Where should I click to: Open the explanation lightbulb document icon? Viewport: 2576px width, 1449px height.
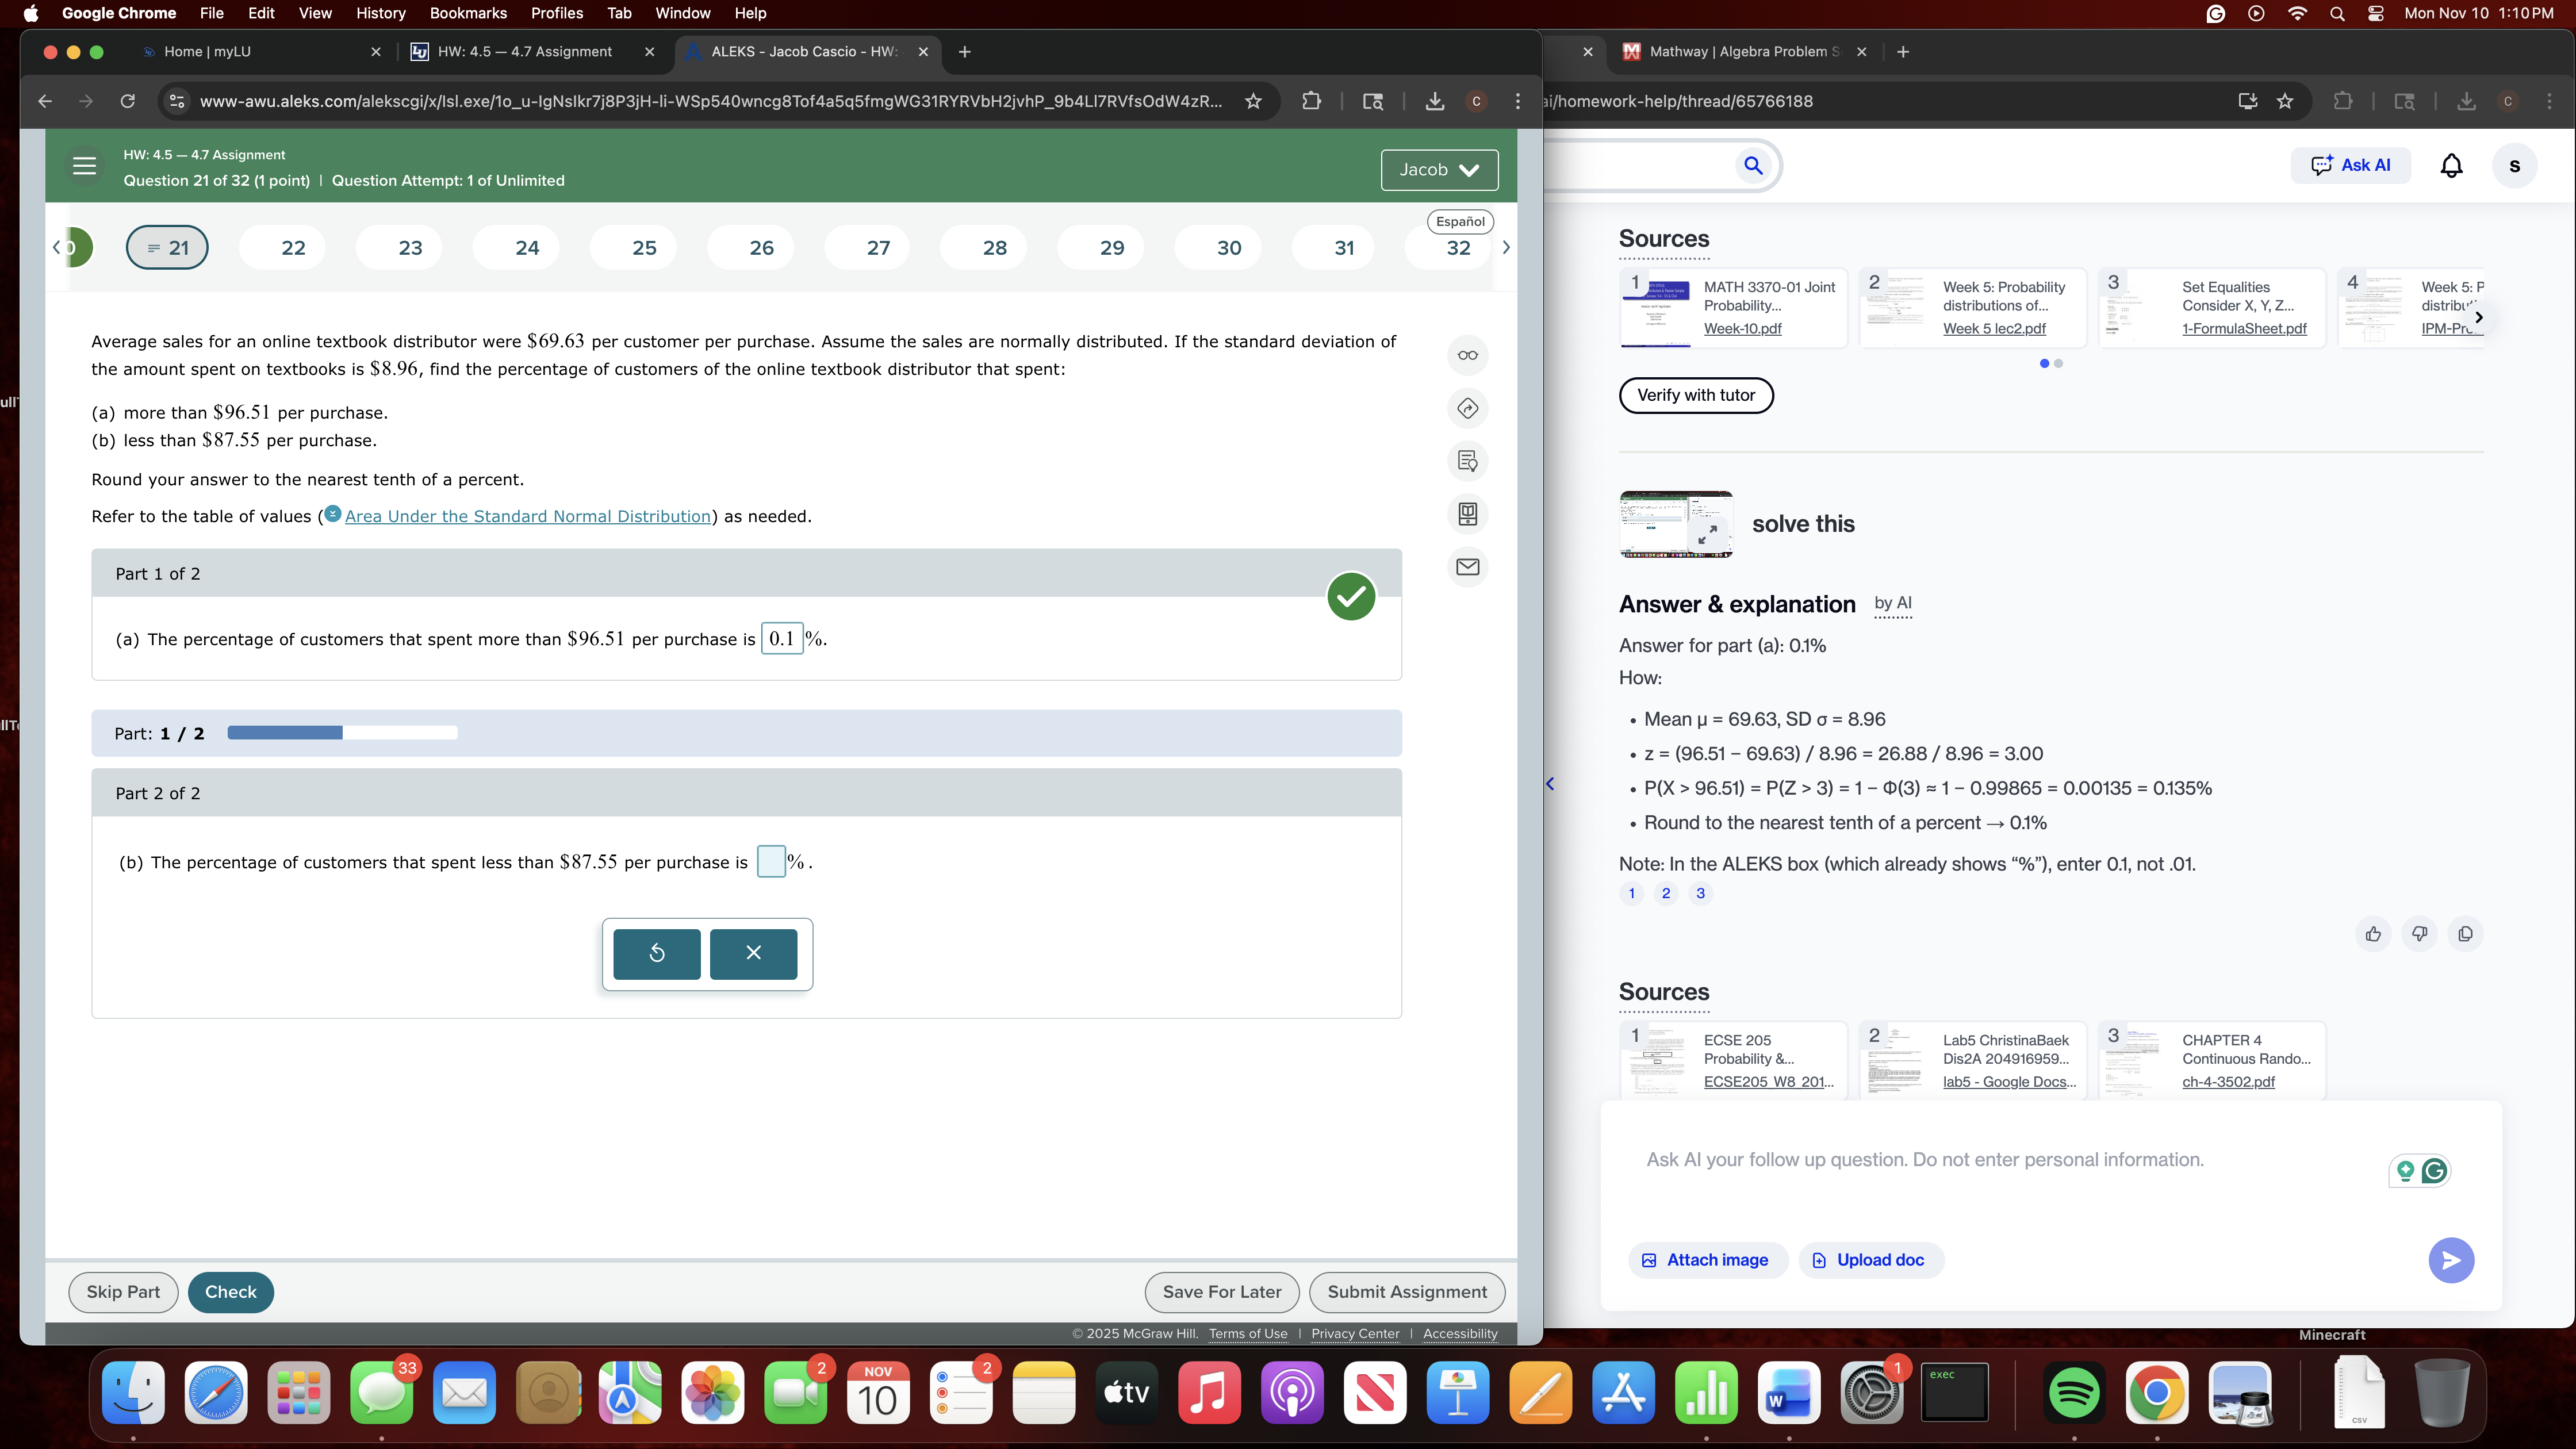coord(1467,461)
